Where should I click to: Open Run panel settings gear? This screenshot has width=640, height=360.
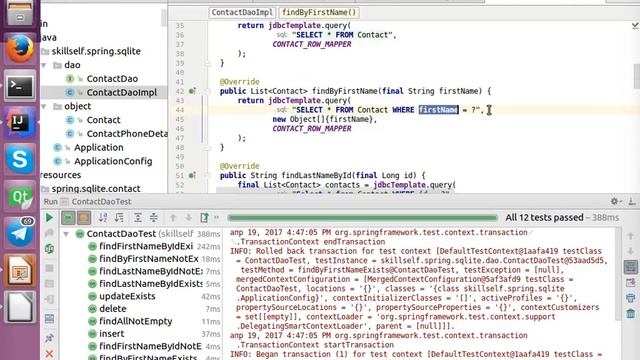[615, 201]
